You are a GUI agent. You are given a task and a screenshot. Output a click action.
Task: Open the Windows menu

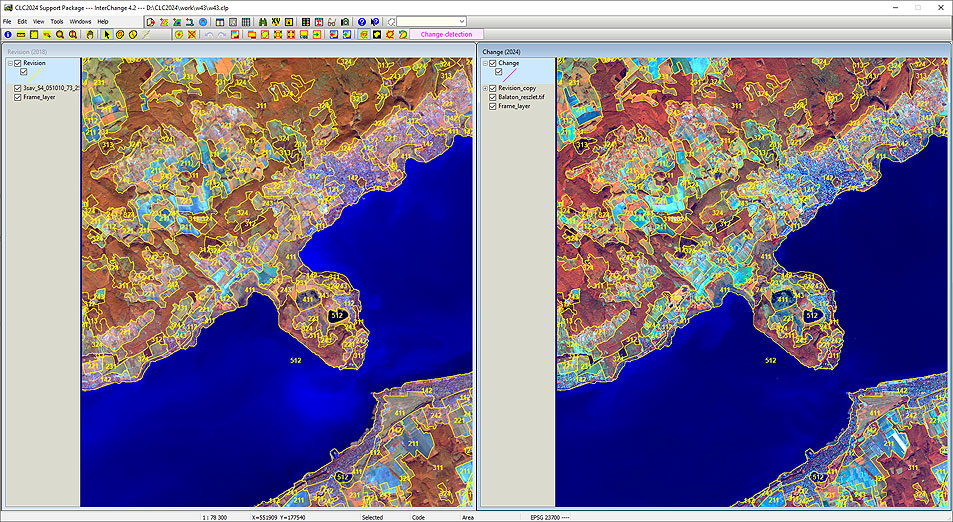80,21
